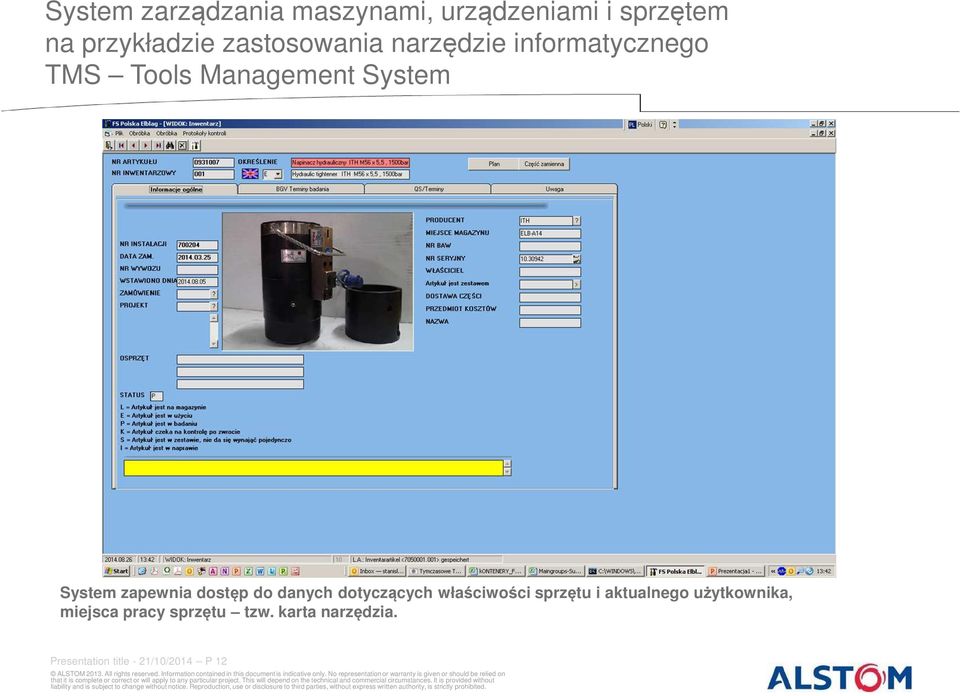Open lookup button next to PROJEKT

point(214,307)
